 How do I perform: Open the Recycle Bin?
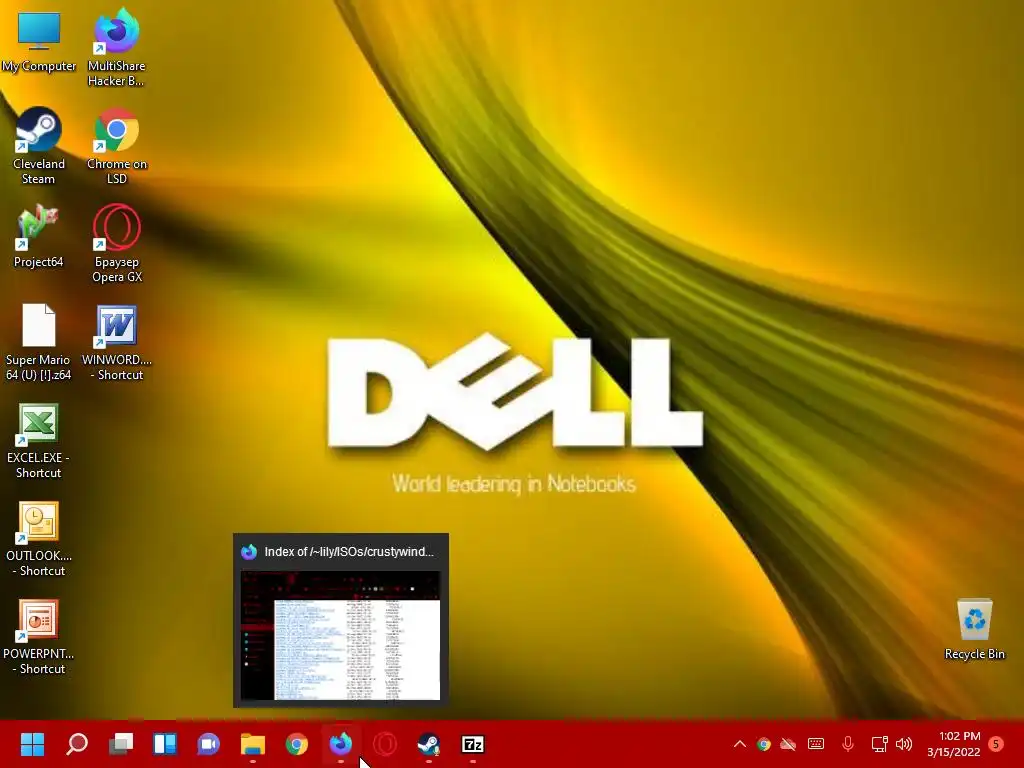point(974,629)
